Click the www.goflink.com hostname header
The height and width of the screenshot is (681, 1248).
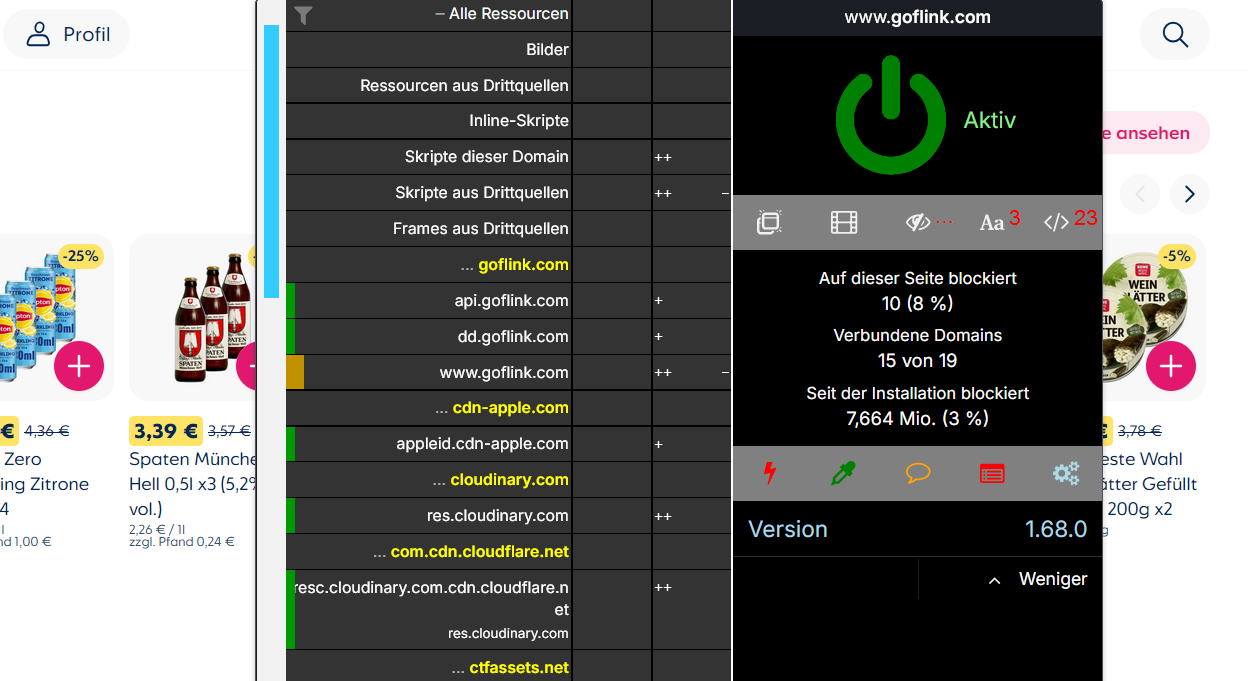[x=918, y=17]
